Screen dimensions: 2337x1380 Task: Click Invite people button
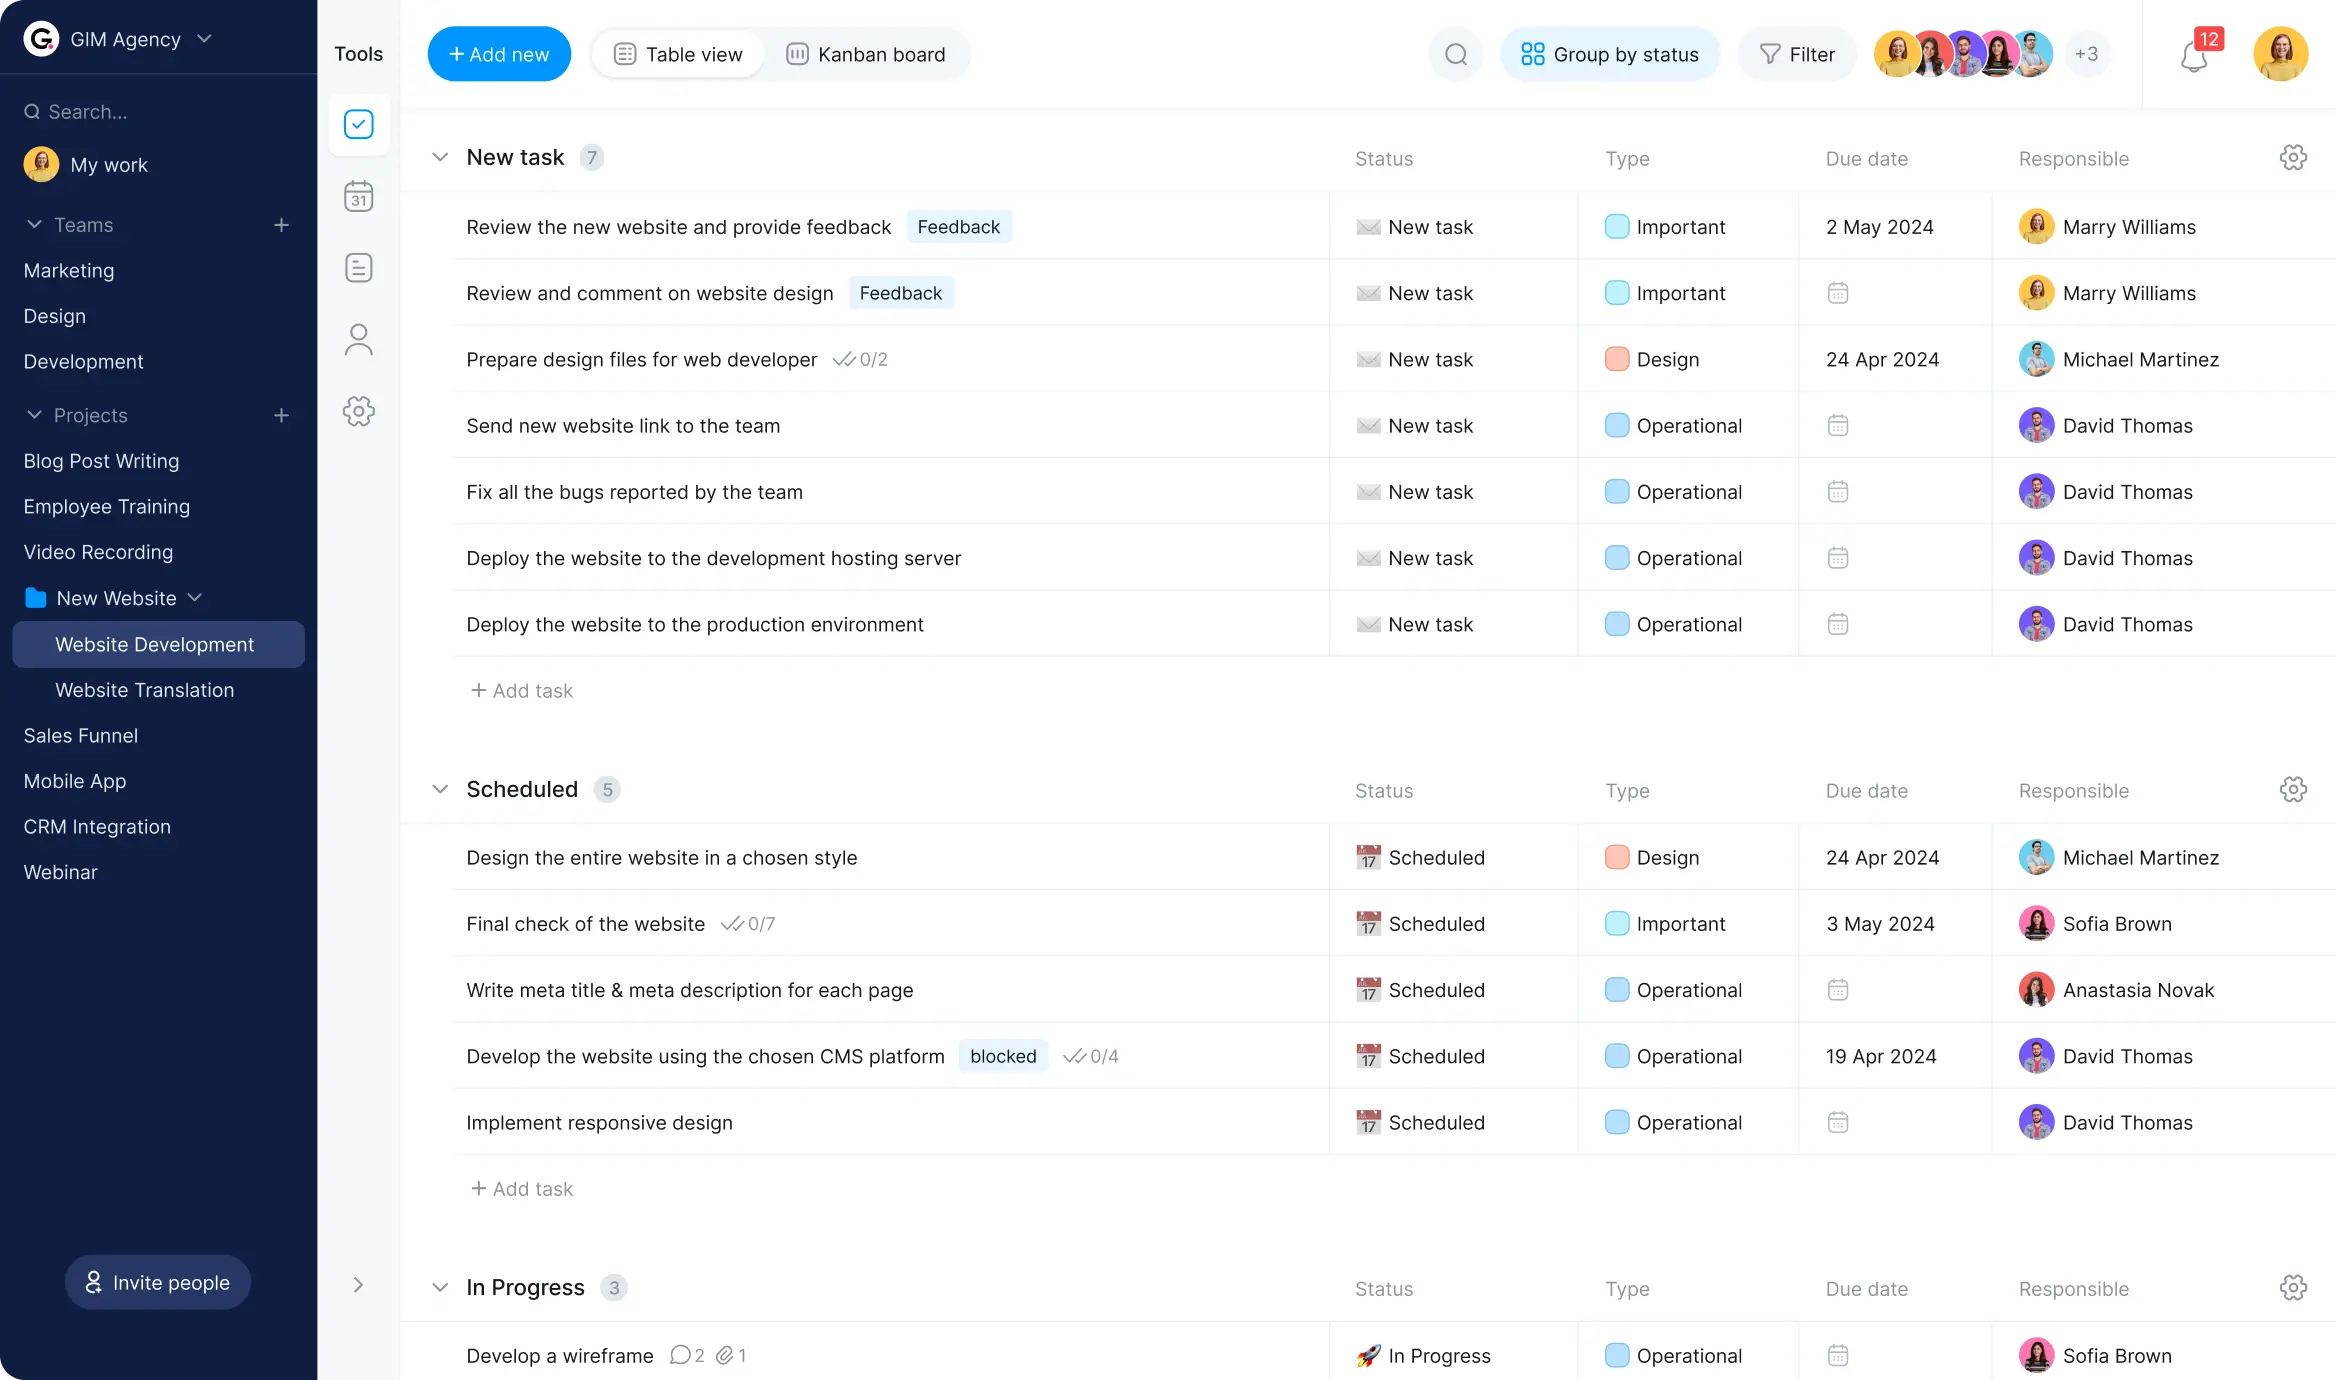[x=158, y=1281]
